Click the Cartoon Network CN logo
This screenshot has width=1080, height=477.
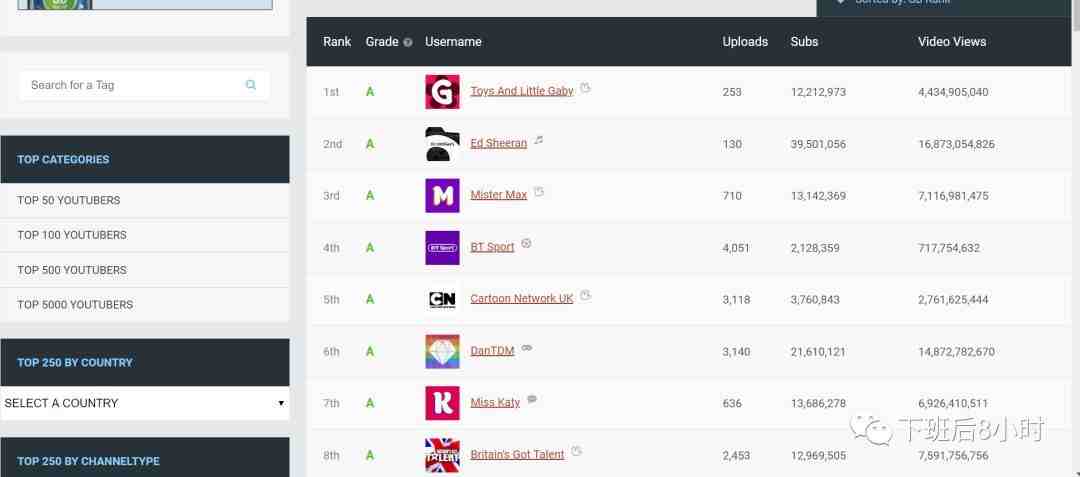point(442,299)
